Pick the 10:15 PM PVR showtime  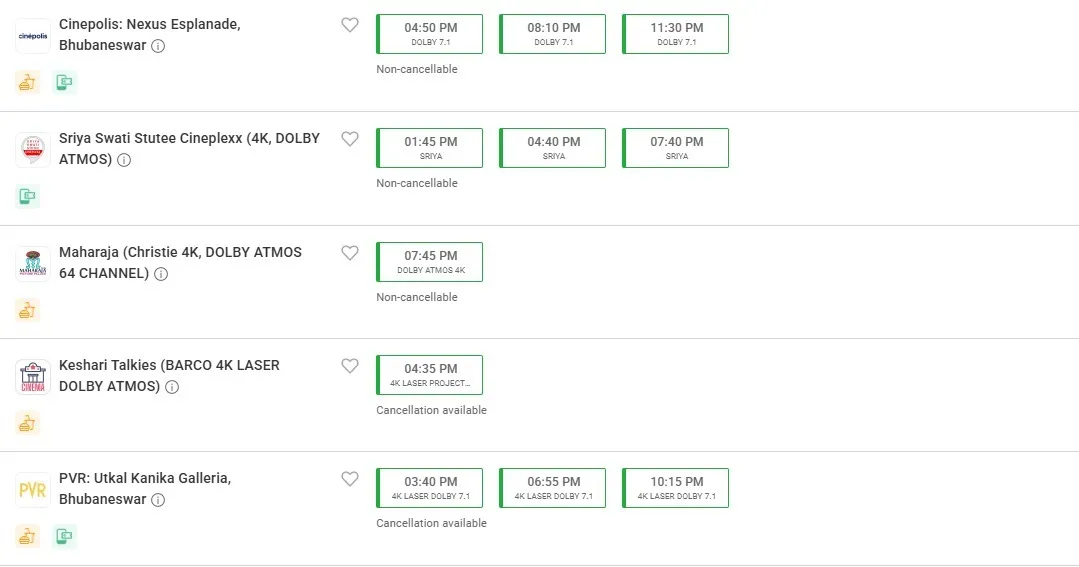coord(676,488)
